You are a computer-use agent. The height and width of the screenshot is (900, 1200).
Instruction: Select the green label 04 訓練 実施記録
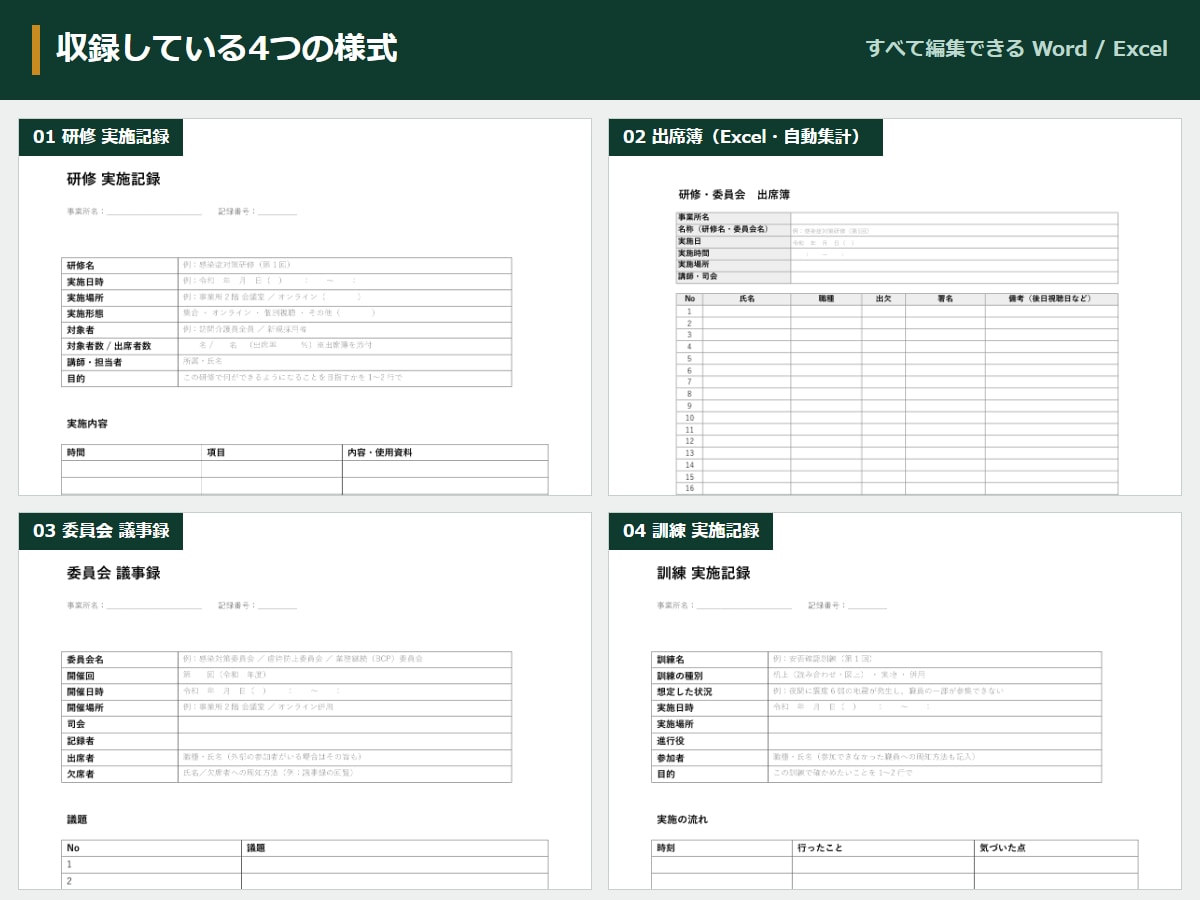pyautogui.click(x=691, y=531)
